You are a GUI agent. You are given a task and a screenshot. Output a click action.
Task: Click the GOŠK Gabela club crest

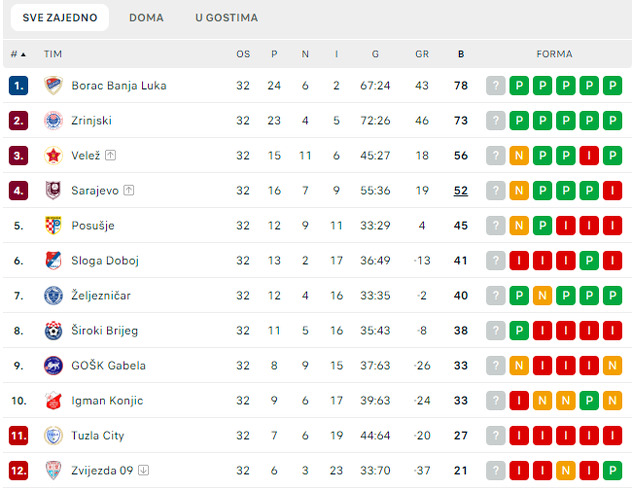(x=53, y=365)
